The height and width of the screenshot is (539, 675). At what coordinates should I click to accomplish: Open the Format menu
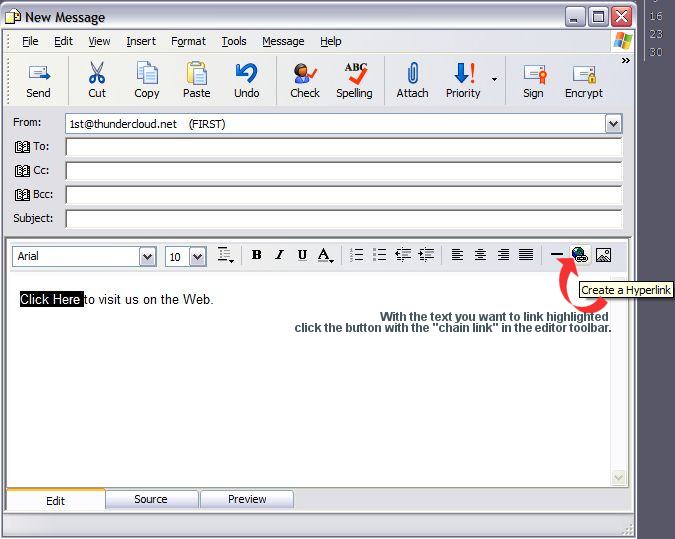pos(188,41)
